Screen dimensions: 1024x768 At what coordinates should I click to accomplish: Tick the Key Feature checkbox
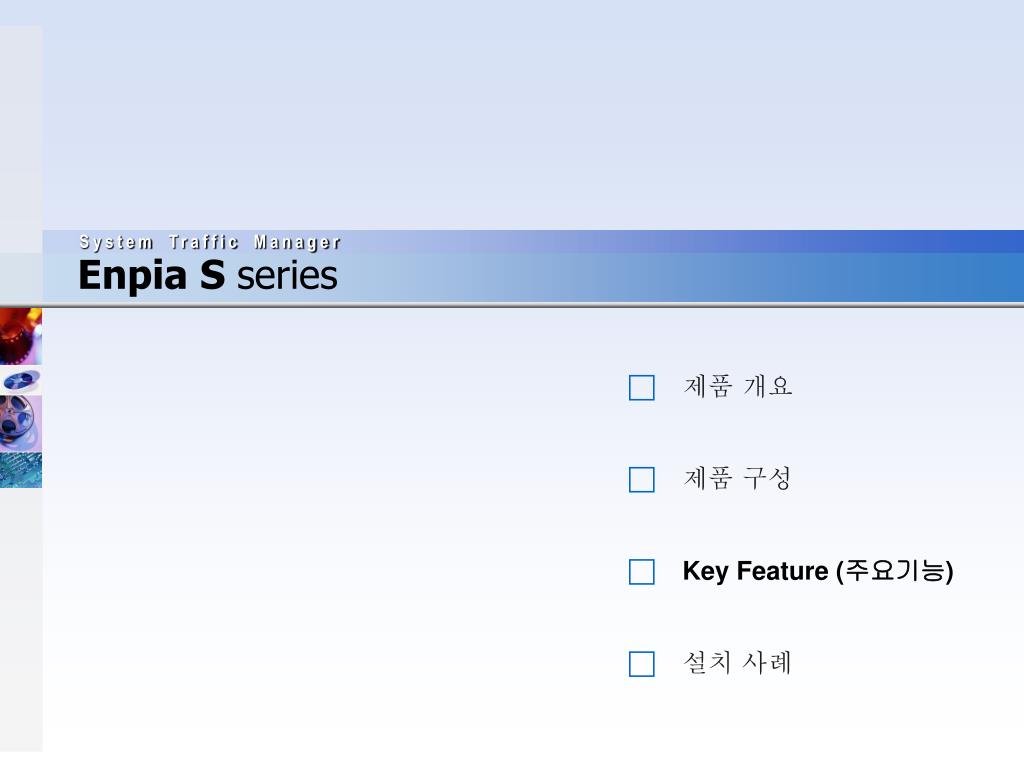(x=641, y=571)
